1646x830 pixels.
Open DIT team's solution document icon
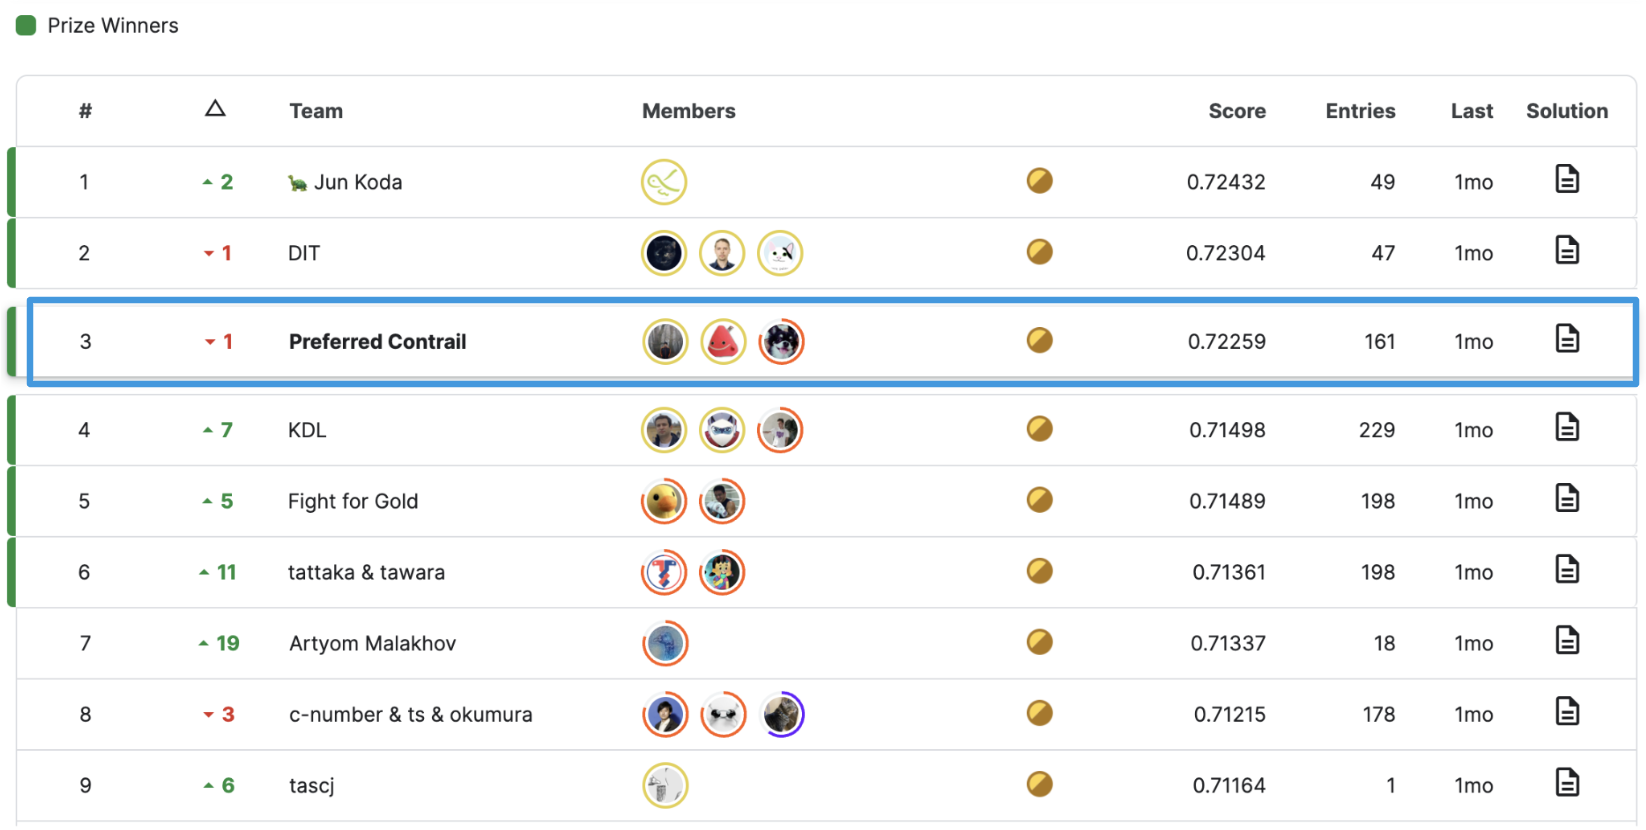(1567, 250)
